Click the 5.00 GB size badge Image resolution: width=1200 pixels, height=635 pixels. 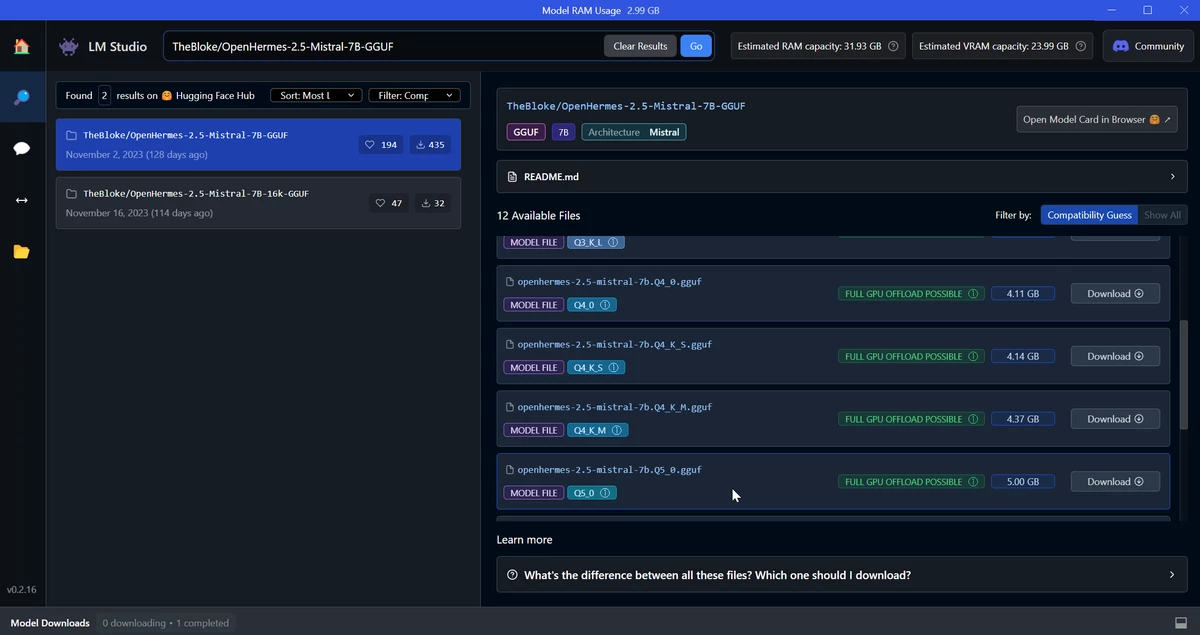[1023, 482]
